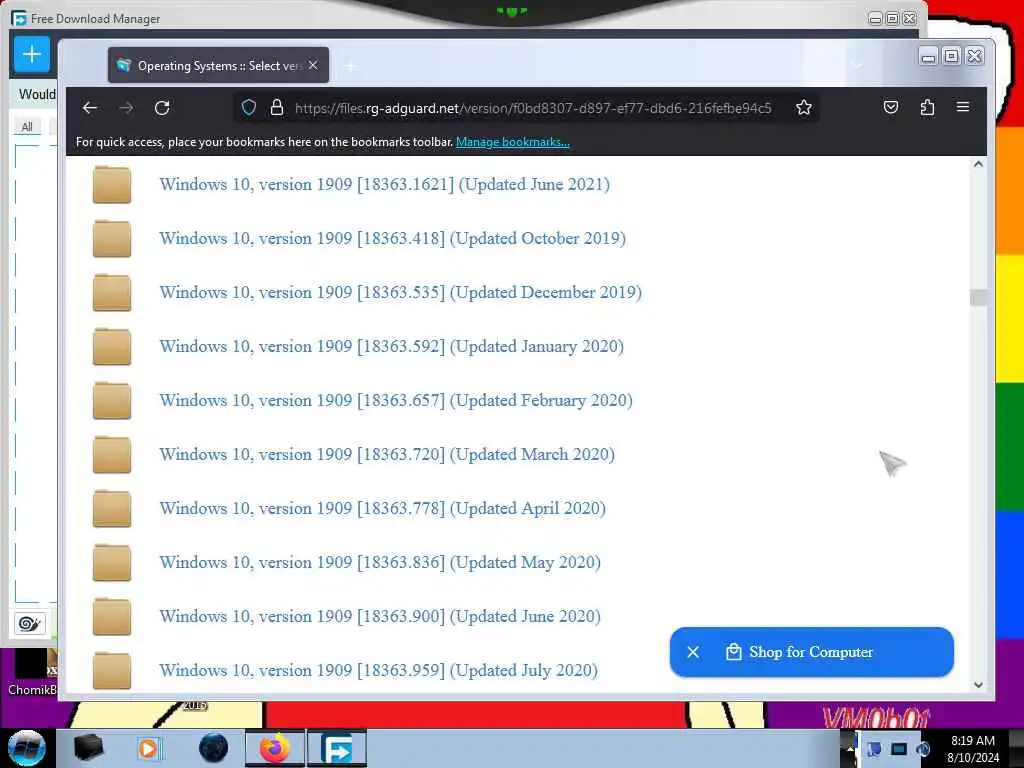Viewport: 1024px width, 768px height.
Task: Click the folder icon beside build 18363.900
Action: [112, 617]
